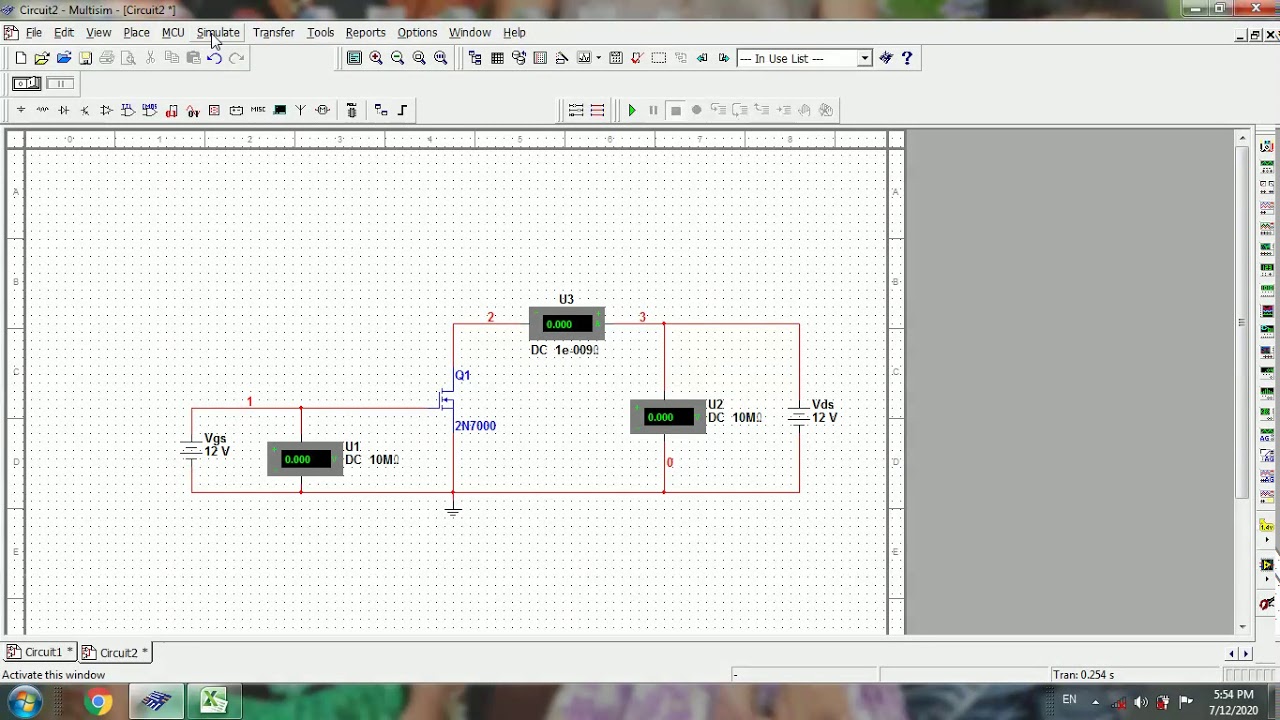Select the U3 ammeter display
The image size is (1280, 720).
(567, 324)
